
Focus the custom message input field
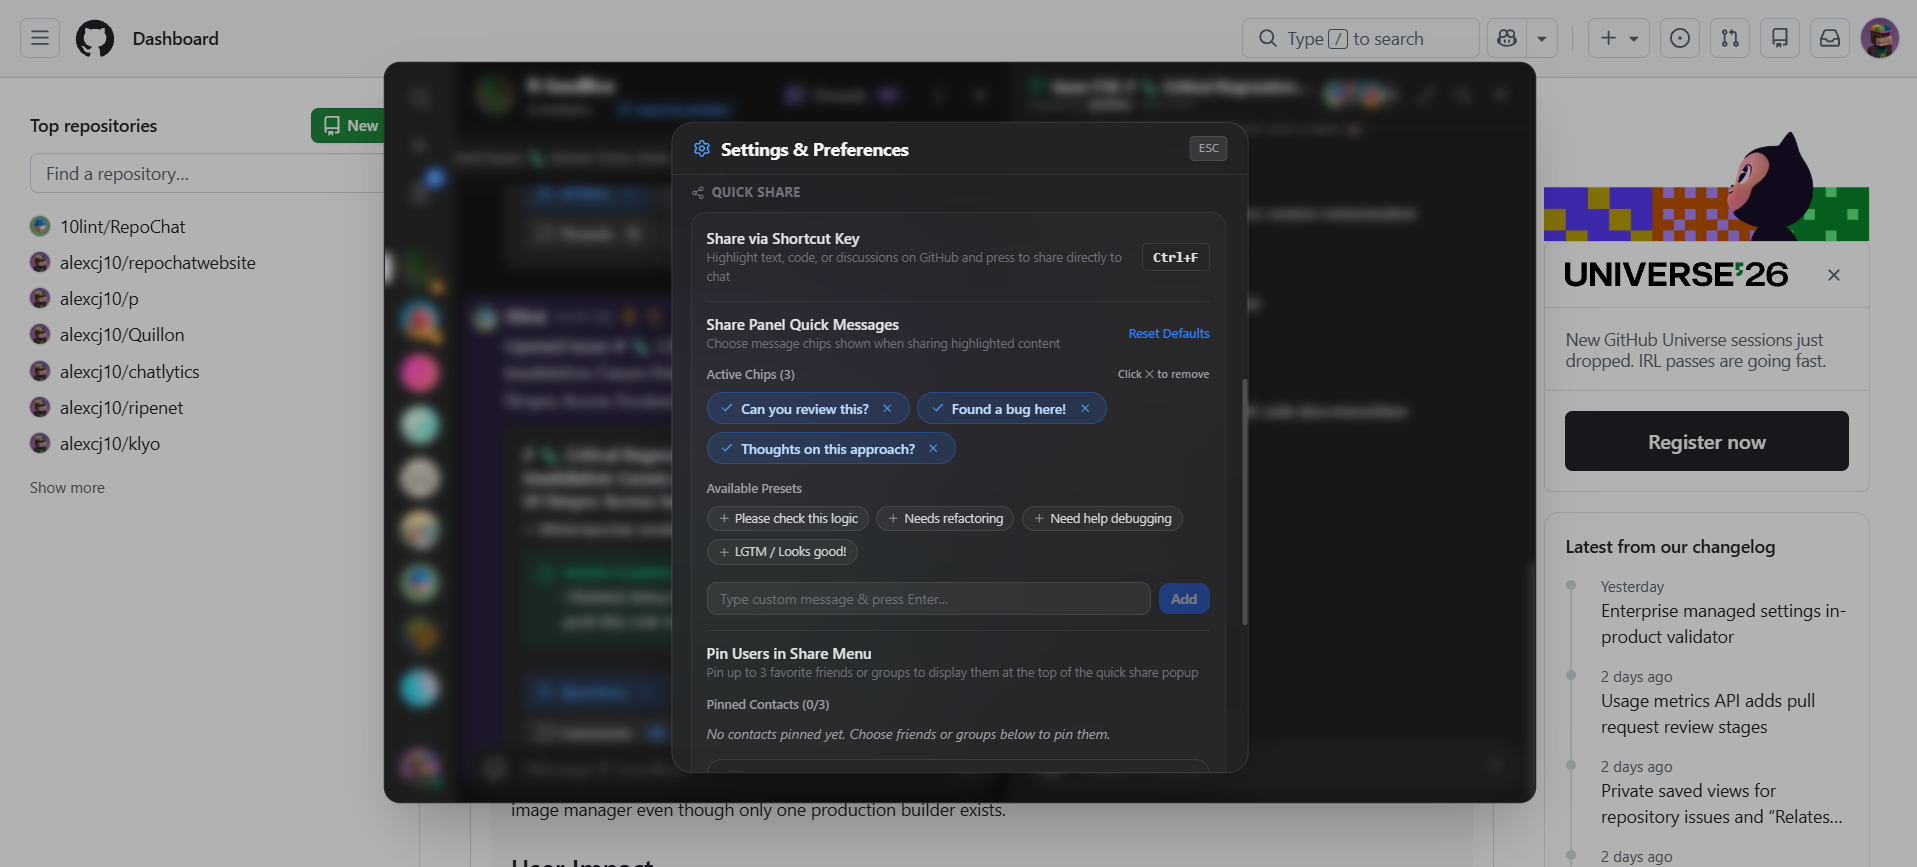pyautogui.click(x=928, y=599)
